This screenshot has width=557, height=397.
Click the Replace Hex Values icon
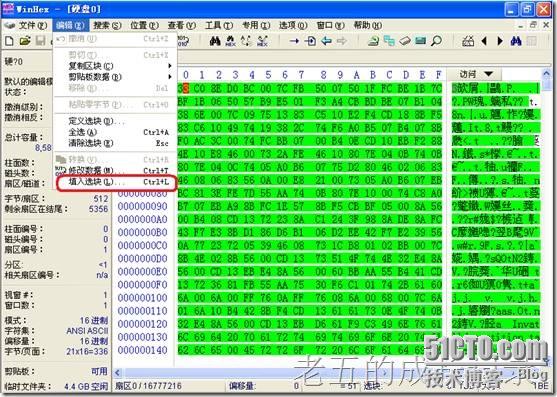tap(262, 41)
